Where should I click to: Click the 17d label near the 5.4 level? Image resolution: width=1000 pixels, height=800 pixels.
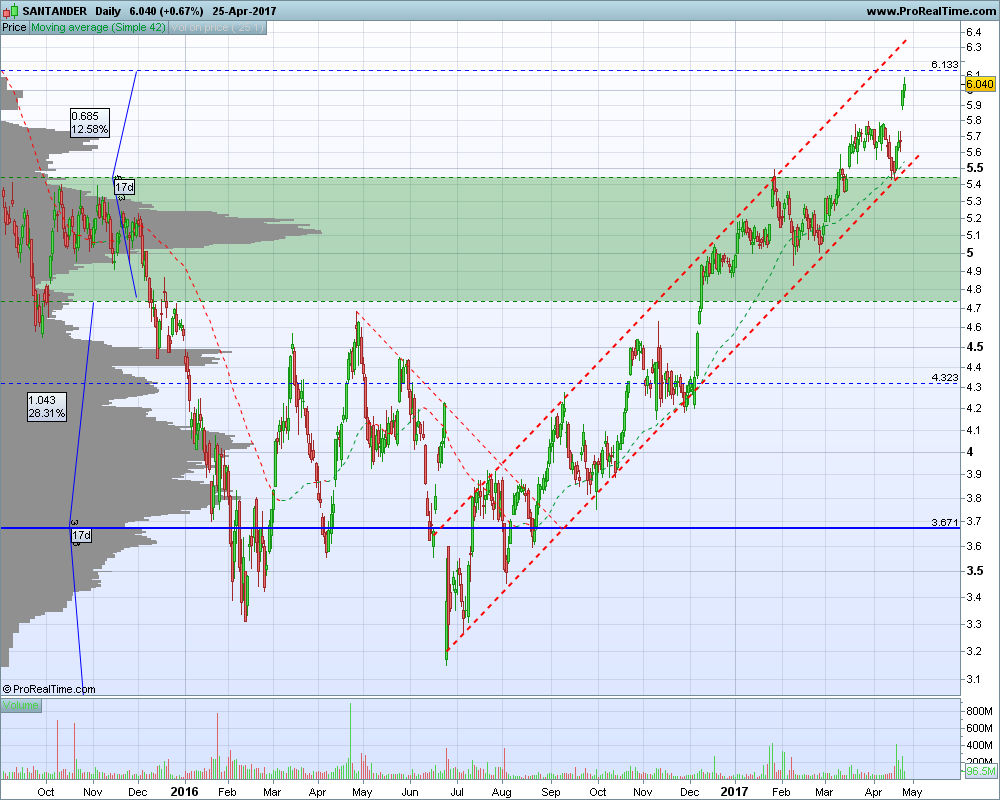click(124, 187)
